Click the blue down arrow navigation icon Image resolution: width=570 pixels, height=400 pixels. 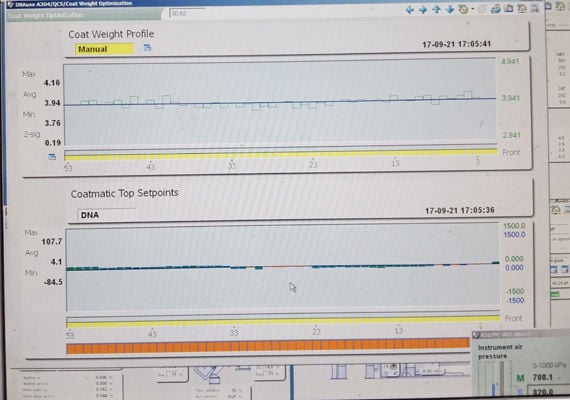[450, 10]
